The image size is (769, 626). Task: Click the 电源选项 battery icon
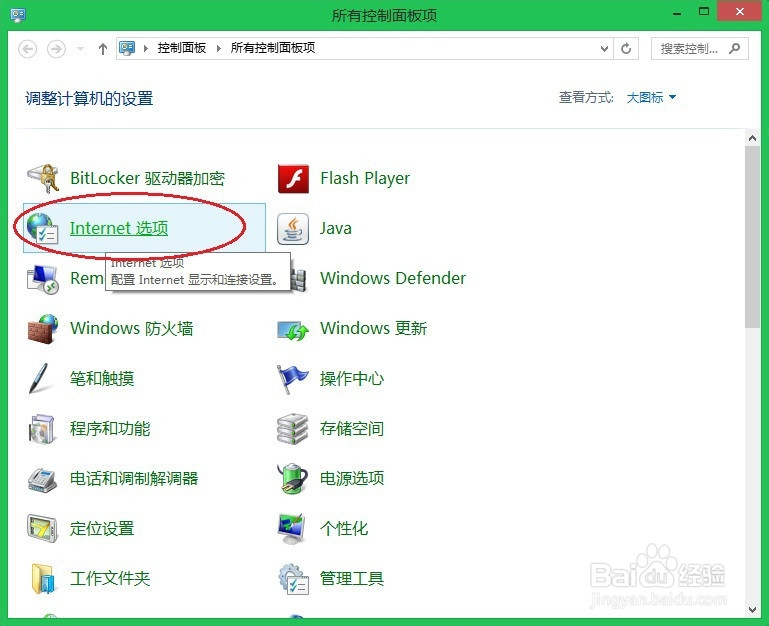click(x=293, y=479)
